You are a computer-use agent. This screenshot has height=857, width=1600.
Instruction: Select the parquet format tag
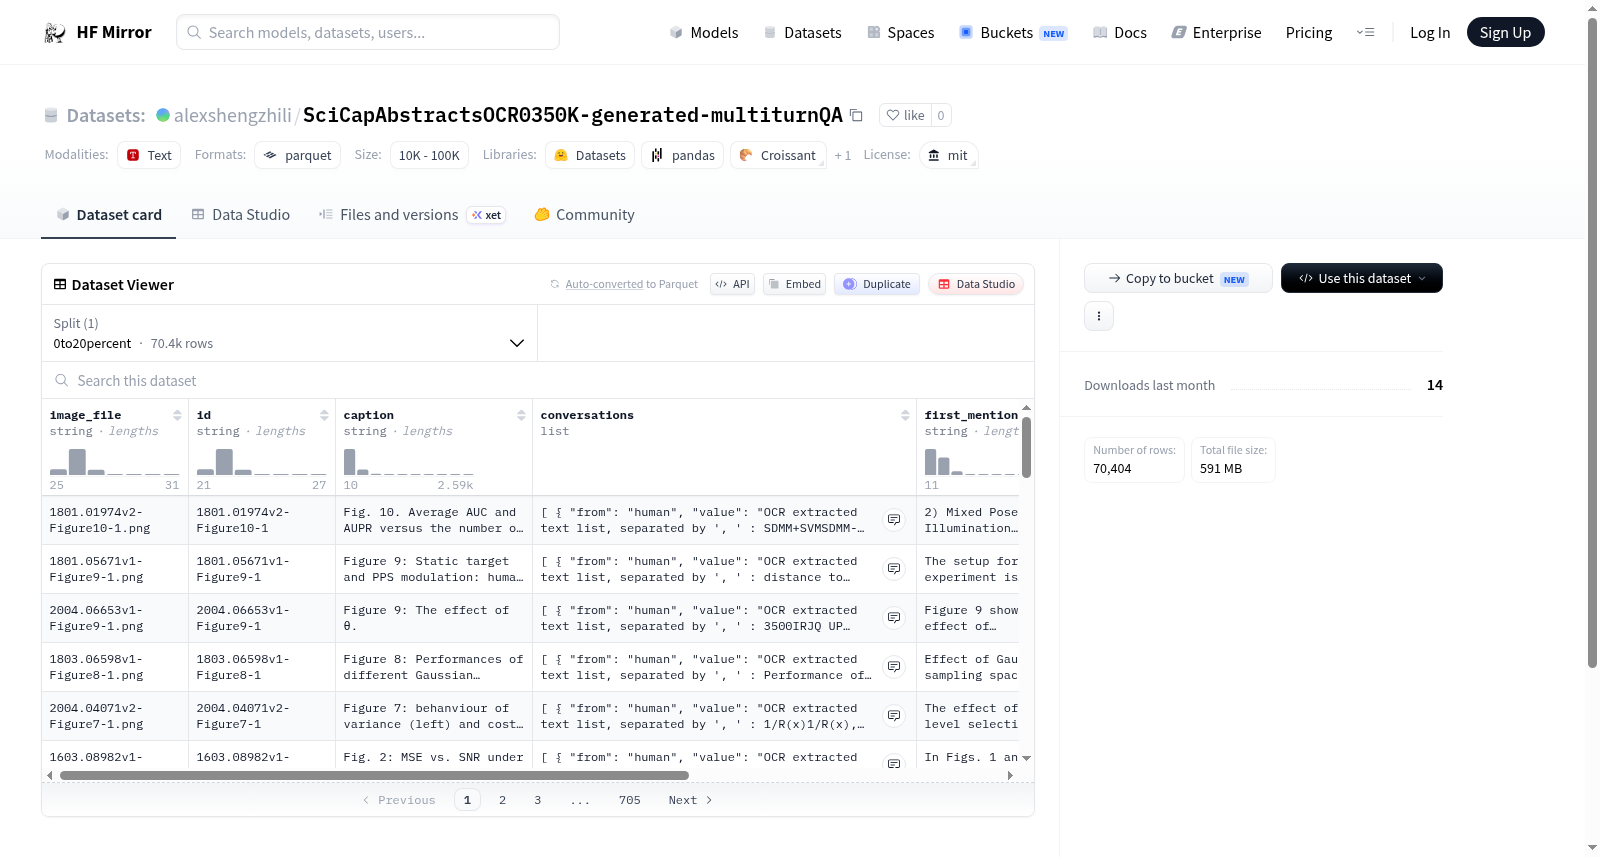298,155
